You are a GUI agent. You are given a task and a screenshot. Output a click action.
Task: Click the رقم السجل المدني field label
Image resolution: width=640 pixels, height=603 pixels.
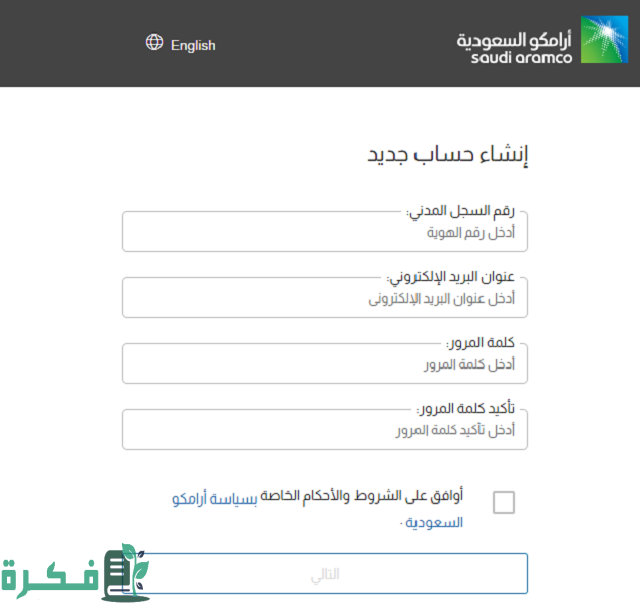[460, 211]
